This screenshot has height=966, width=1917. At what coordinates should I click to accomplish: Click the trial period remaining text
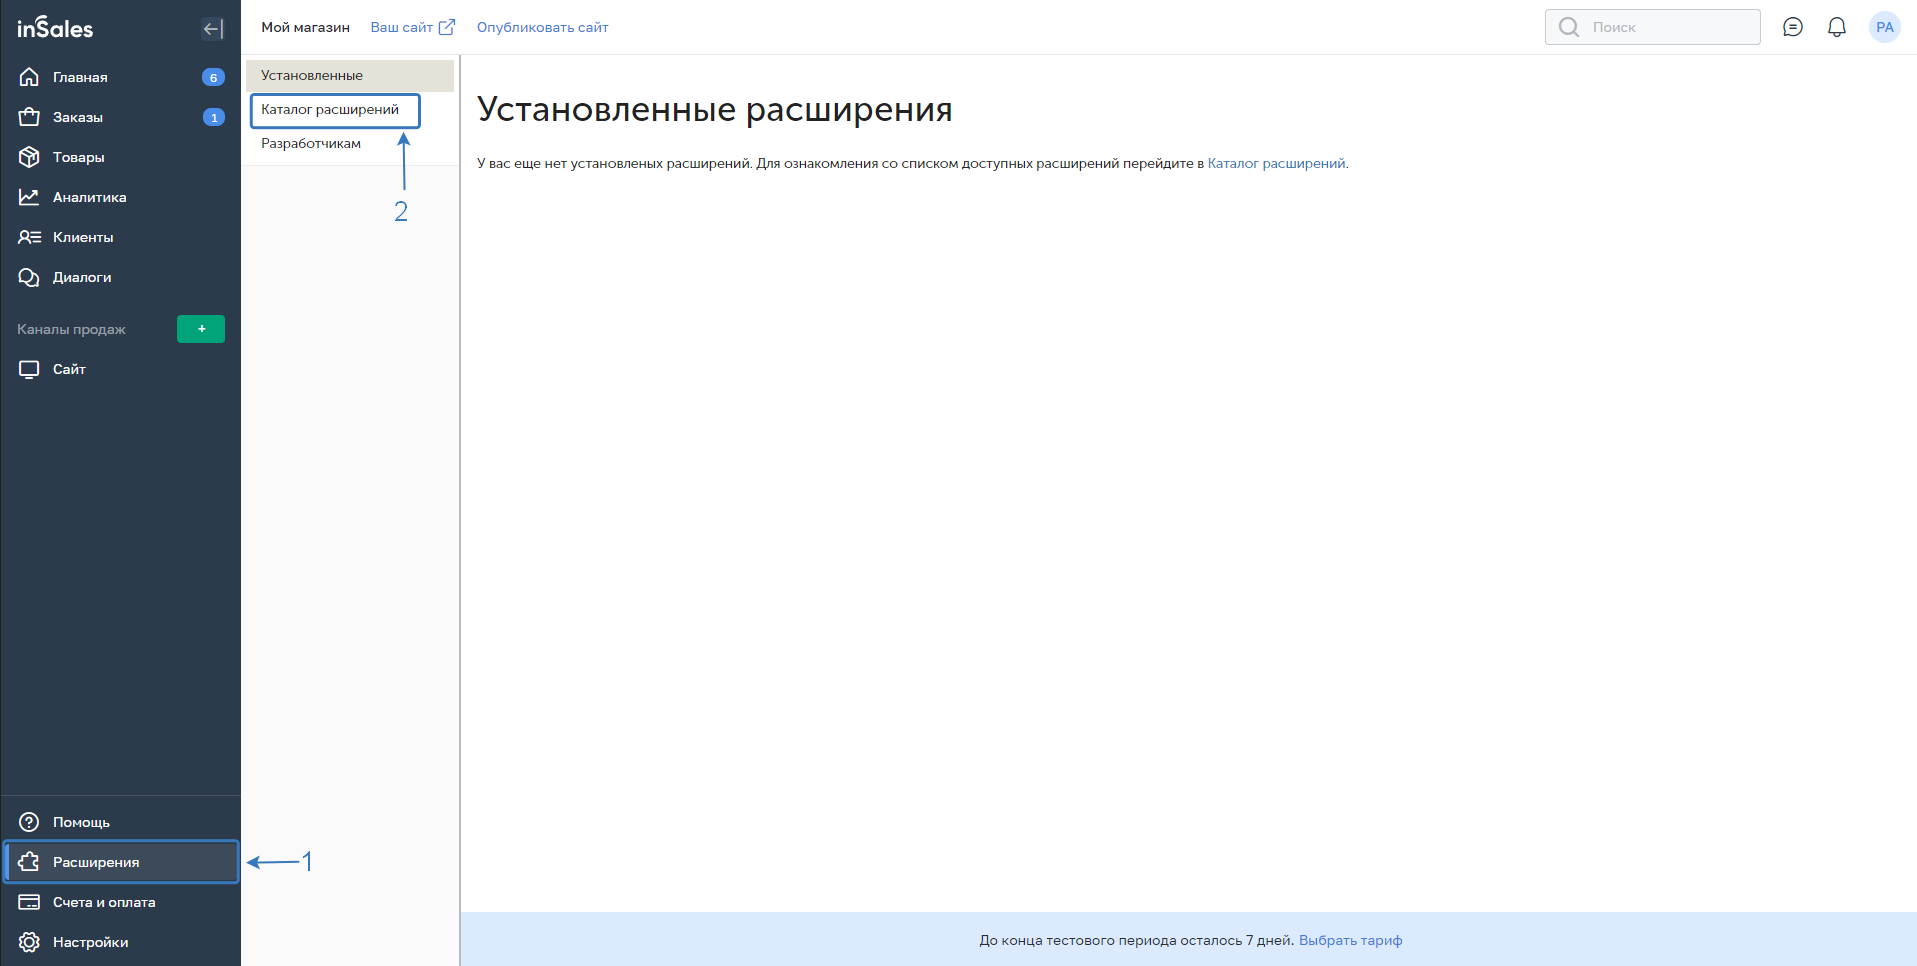(x=1137, y=940)
